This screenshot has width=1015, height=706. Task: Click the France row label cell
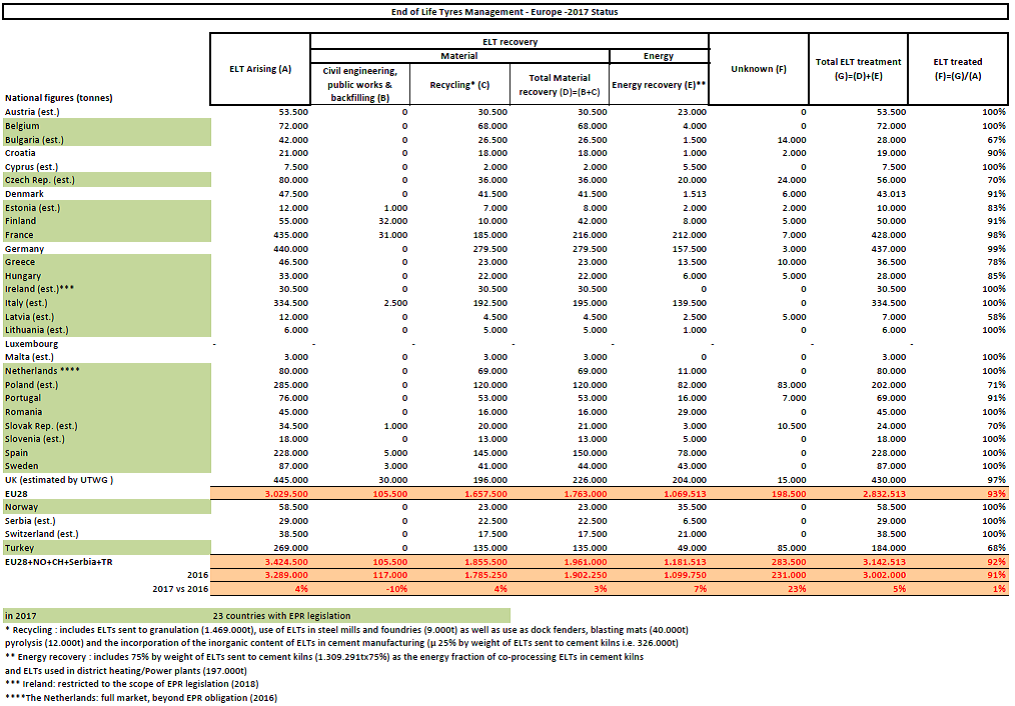coord(20,234)
